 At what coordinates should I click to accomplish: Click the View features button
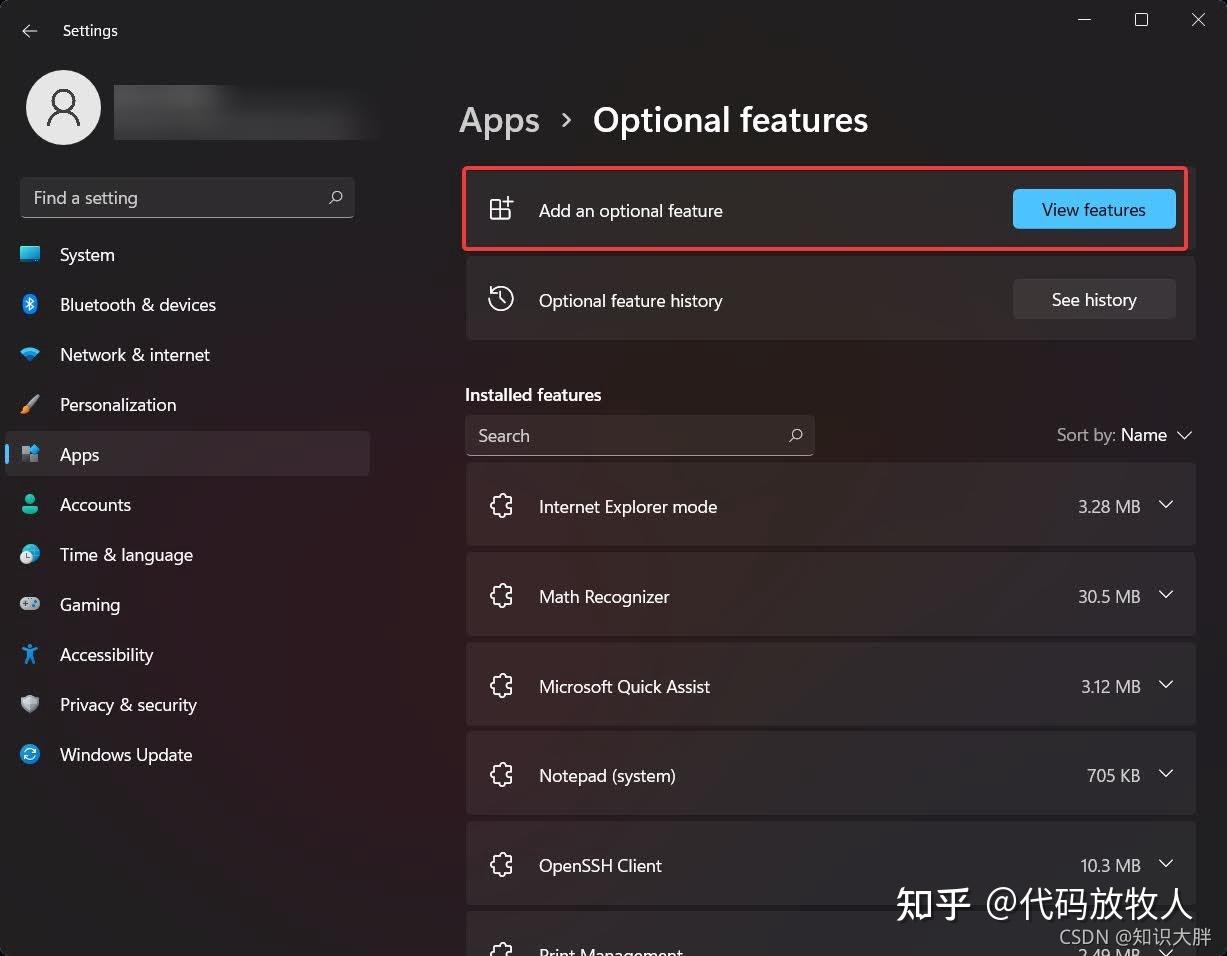coord(1093,209)
